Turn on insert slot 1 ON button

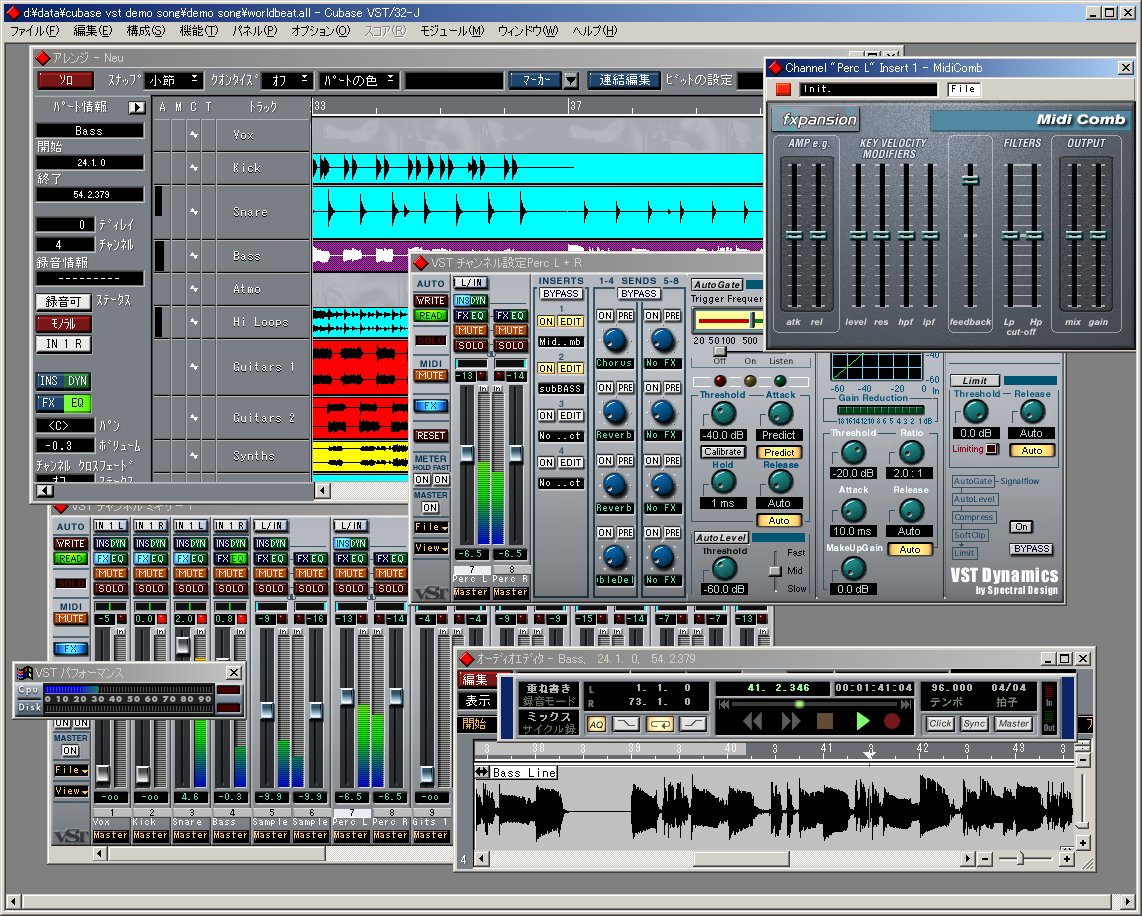(546, 321)
